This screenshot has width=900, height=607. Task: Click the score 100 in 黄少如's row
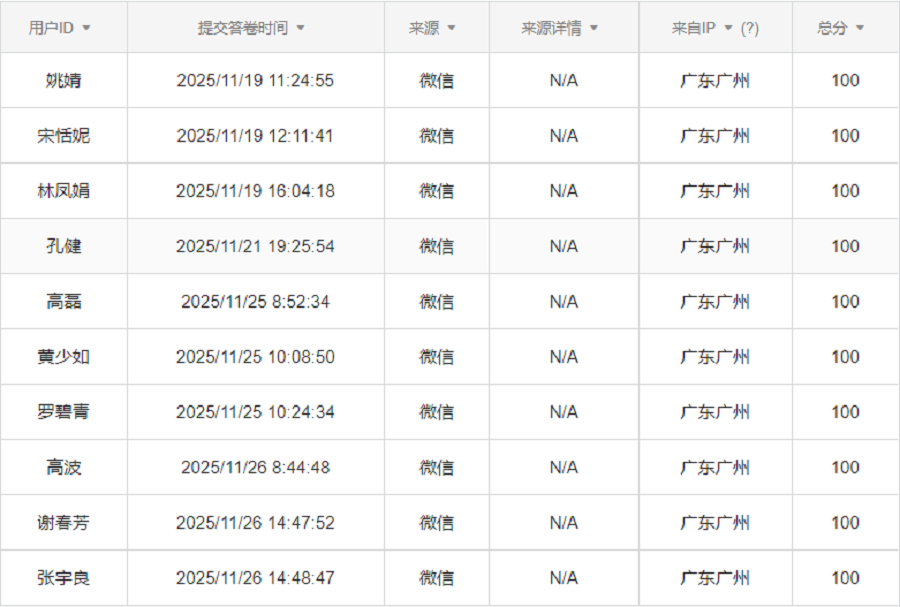(841, 356)
